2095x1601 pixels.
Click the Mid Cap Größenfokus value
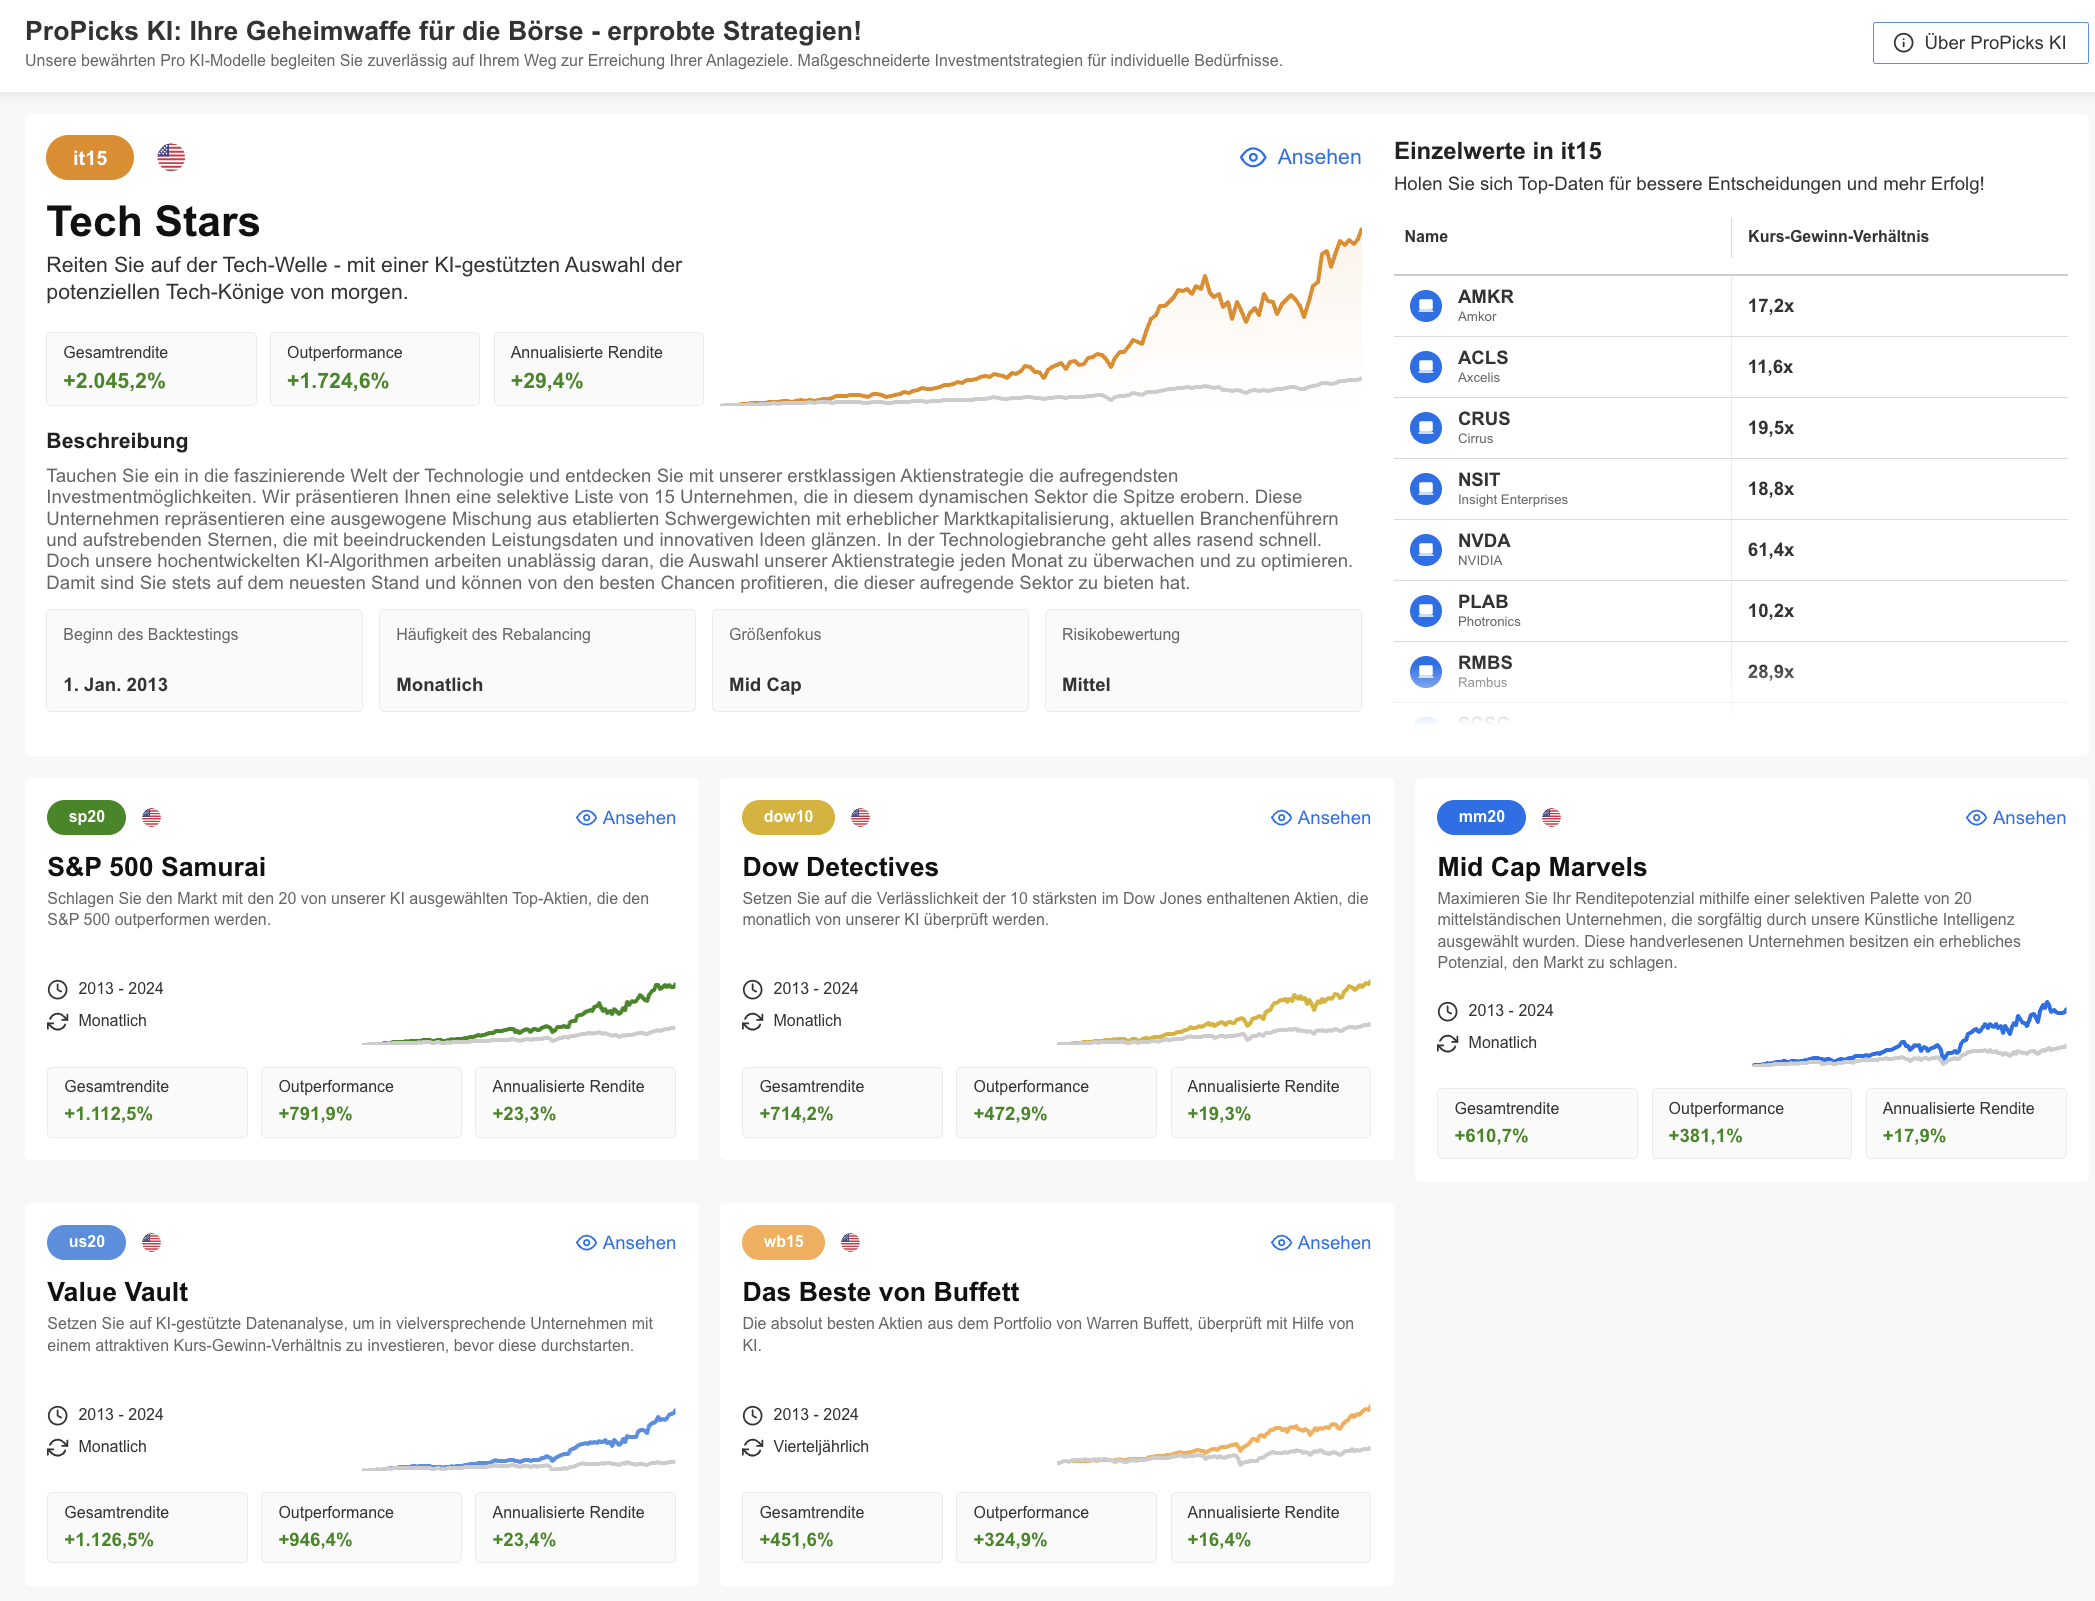[x=765, y=685]
